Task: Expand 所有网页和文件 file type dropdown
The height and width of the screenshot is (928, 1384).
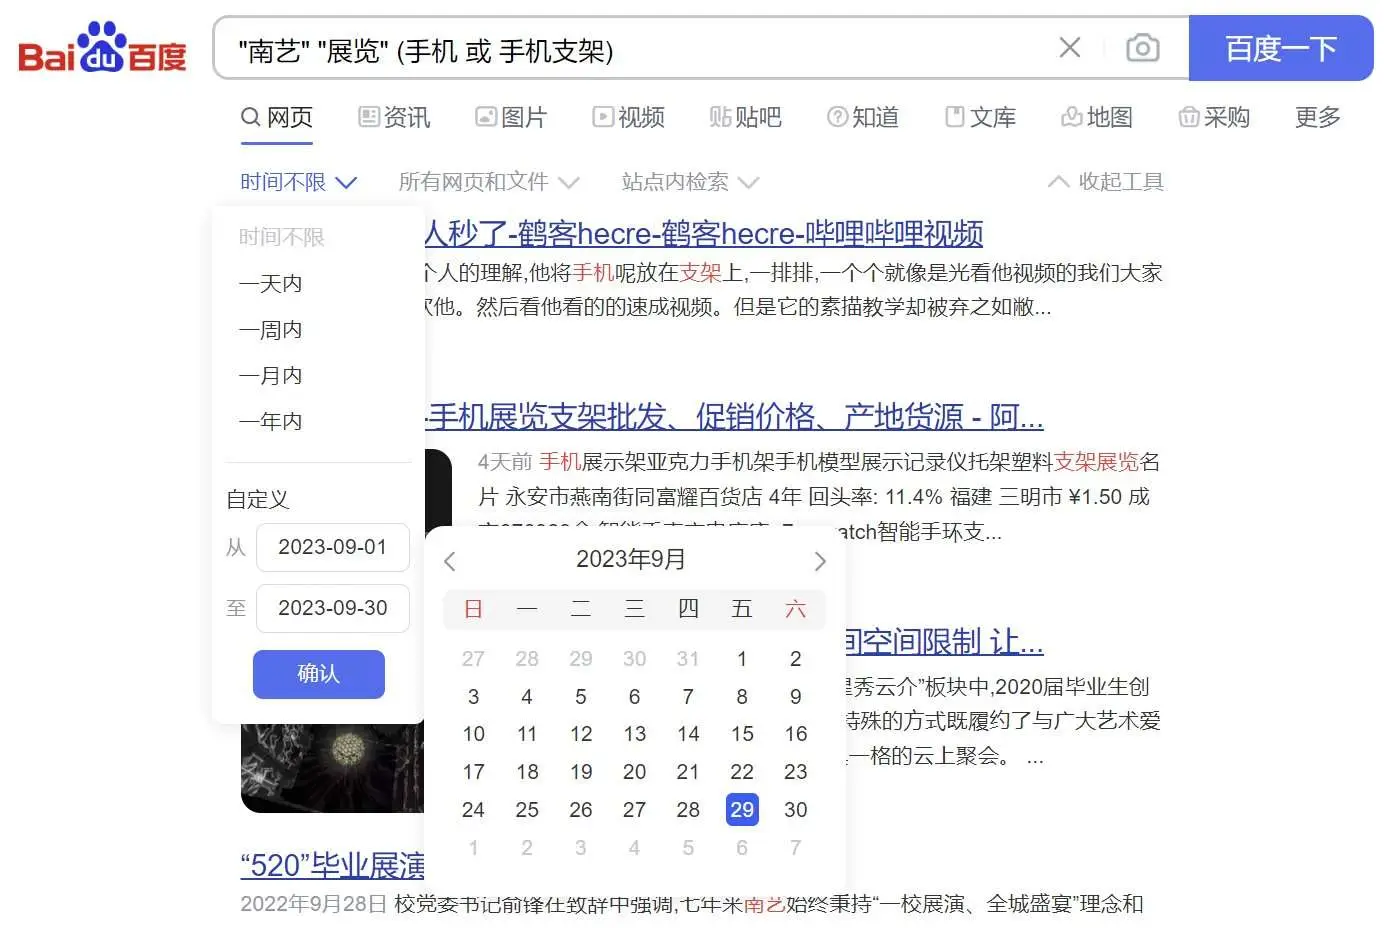Action: tap(488, 182)
